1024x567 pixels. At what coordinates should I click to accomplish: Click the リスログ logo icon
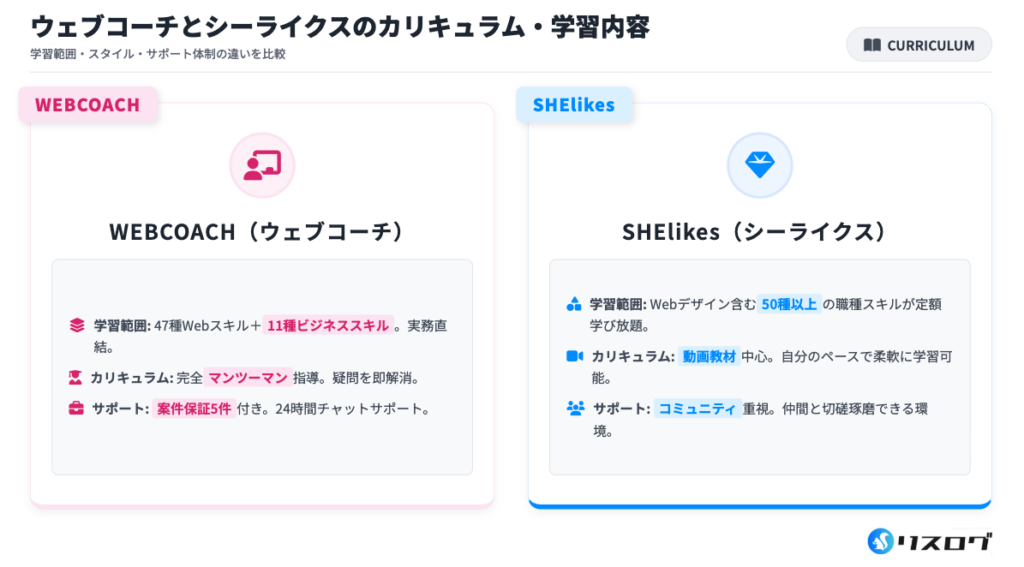(x=880, y=541)
